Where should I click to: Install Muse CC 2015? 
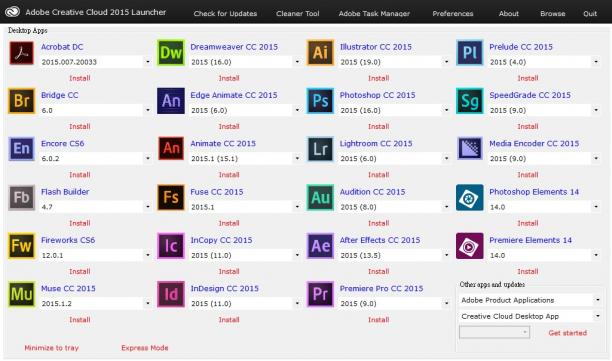click(x=80, y=320)
